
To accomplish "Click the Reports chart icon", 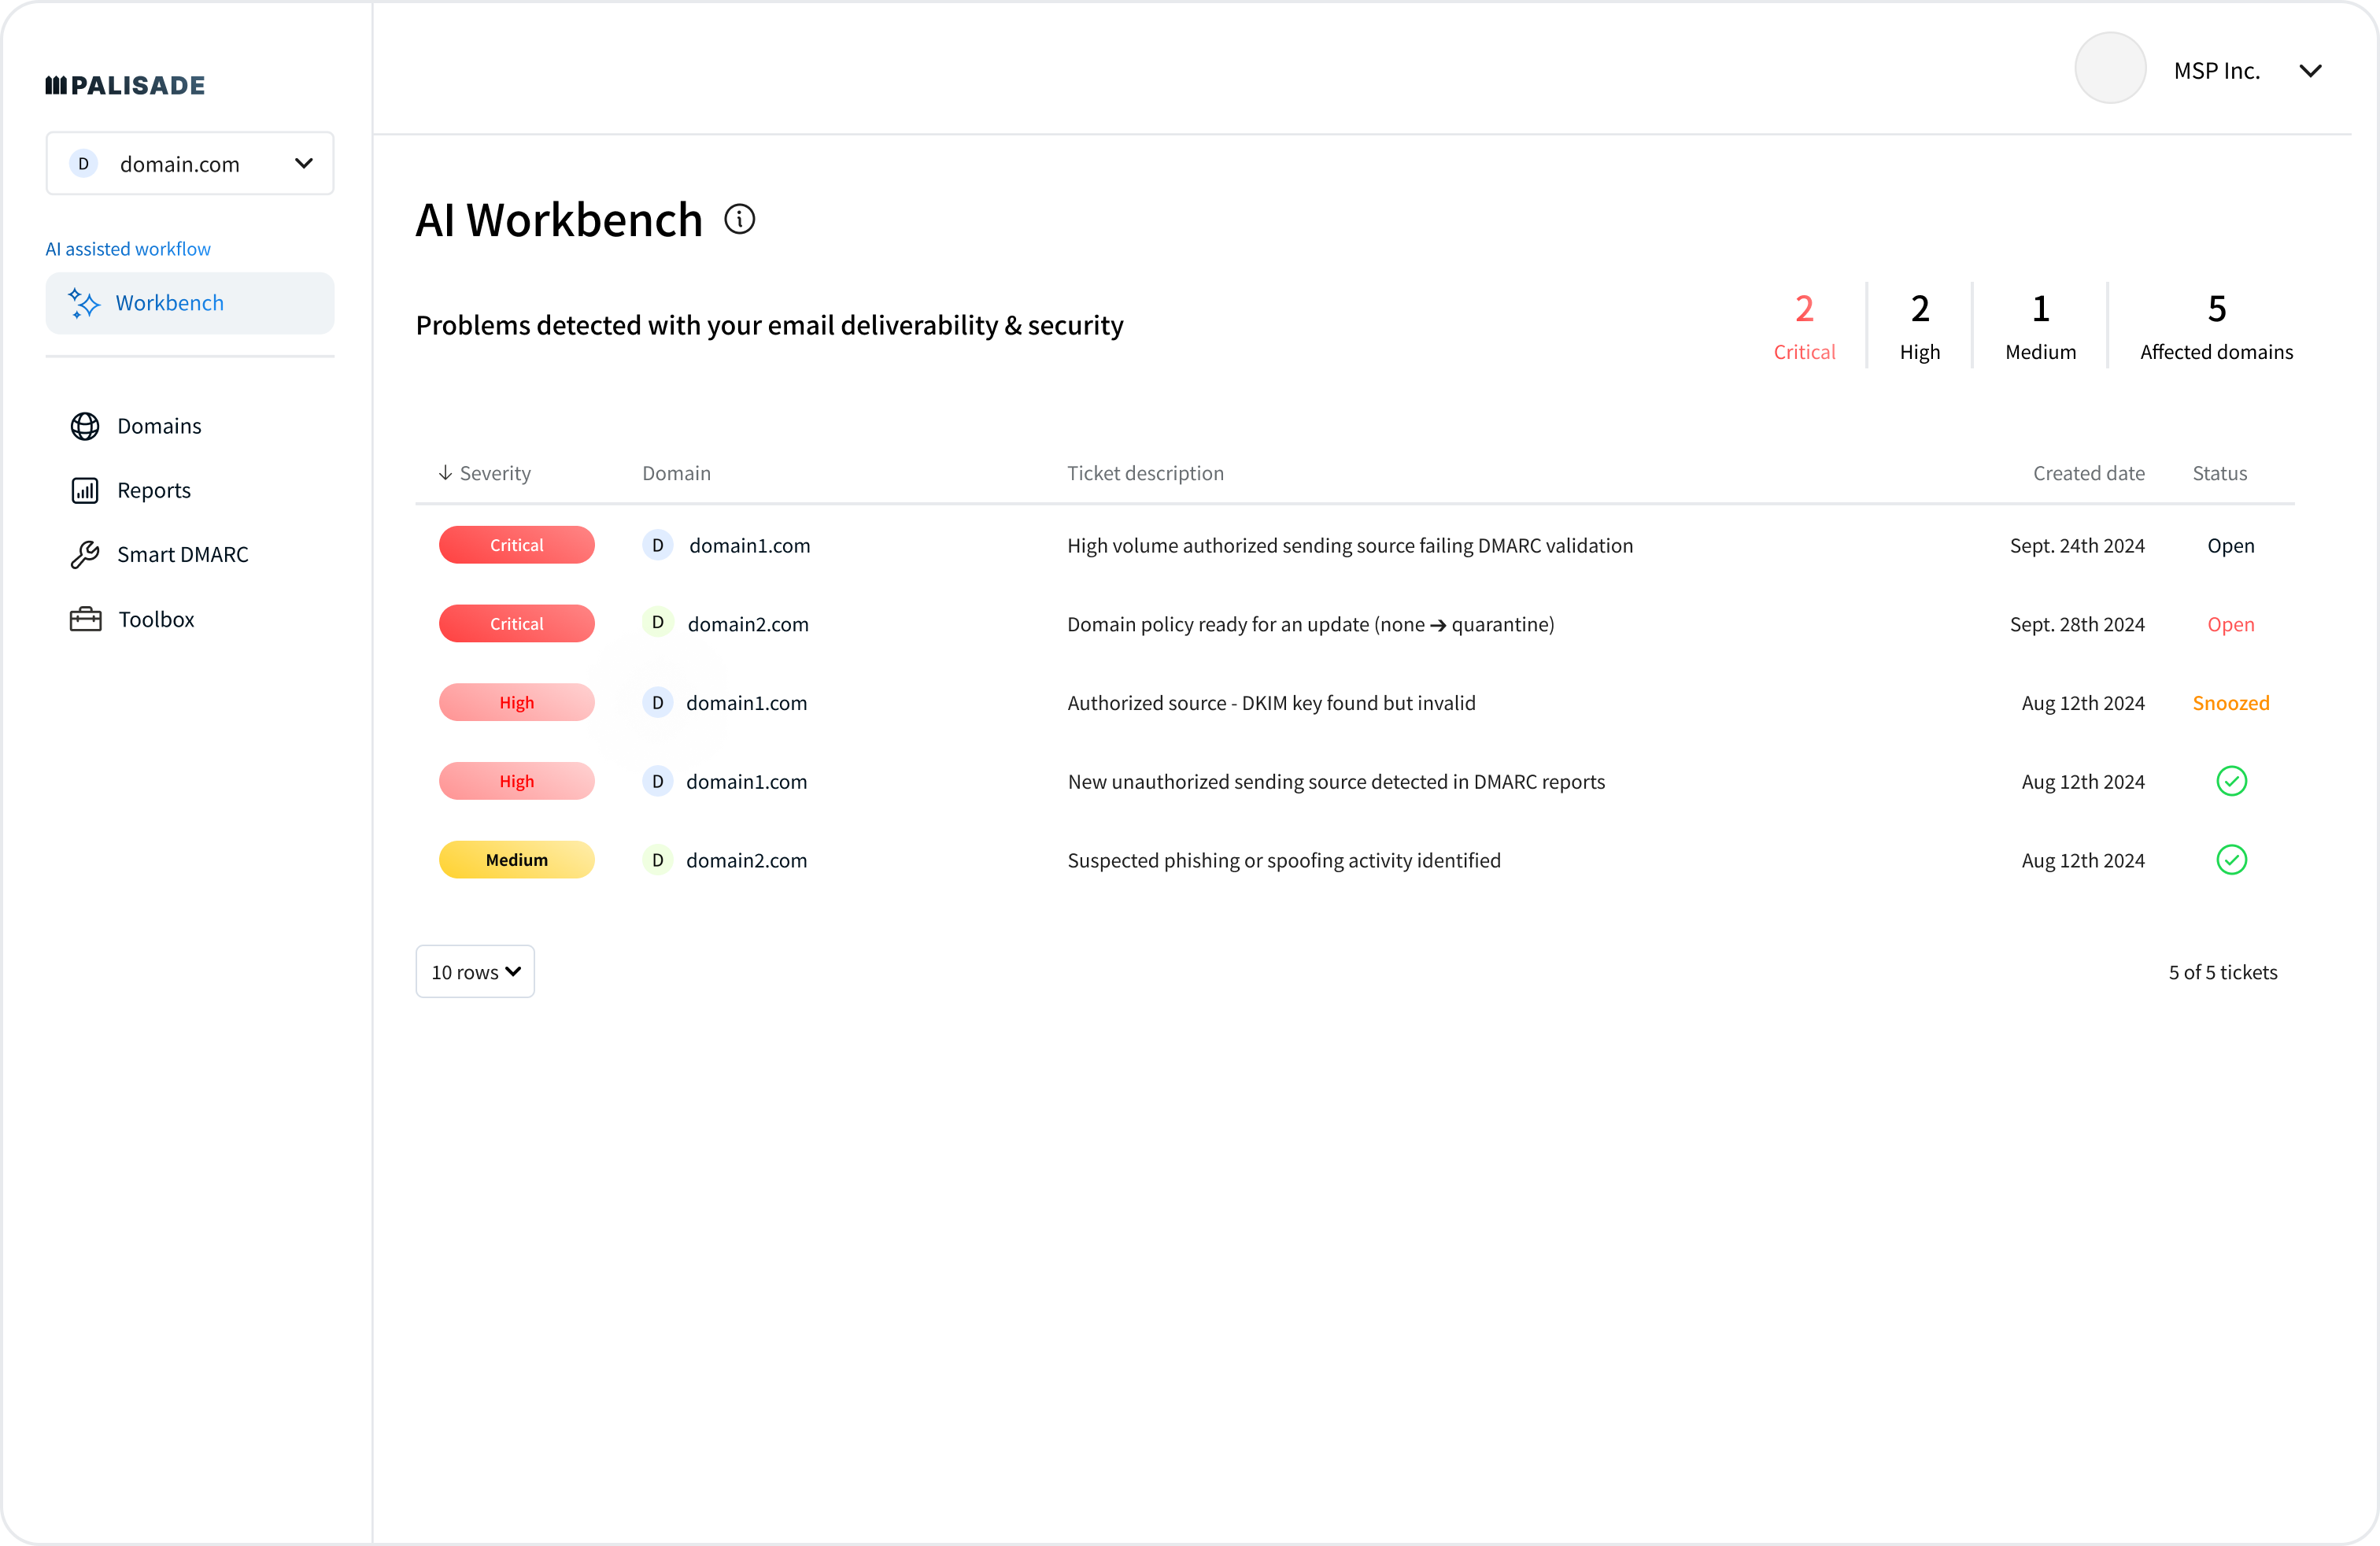I will click(x=85, y=490).
